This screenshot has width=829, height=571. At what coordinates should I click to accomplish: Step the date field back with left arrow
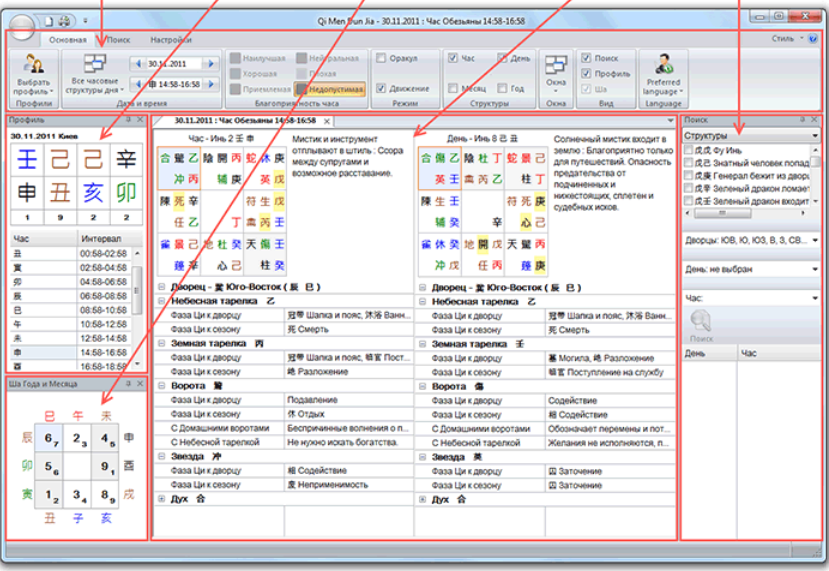point(138,64)
